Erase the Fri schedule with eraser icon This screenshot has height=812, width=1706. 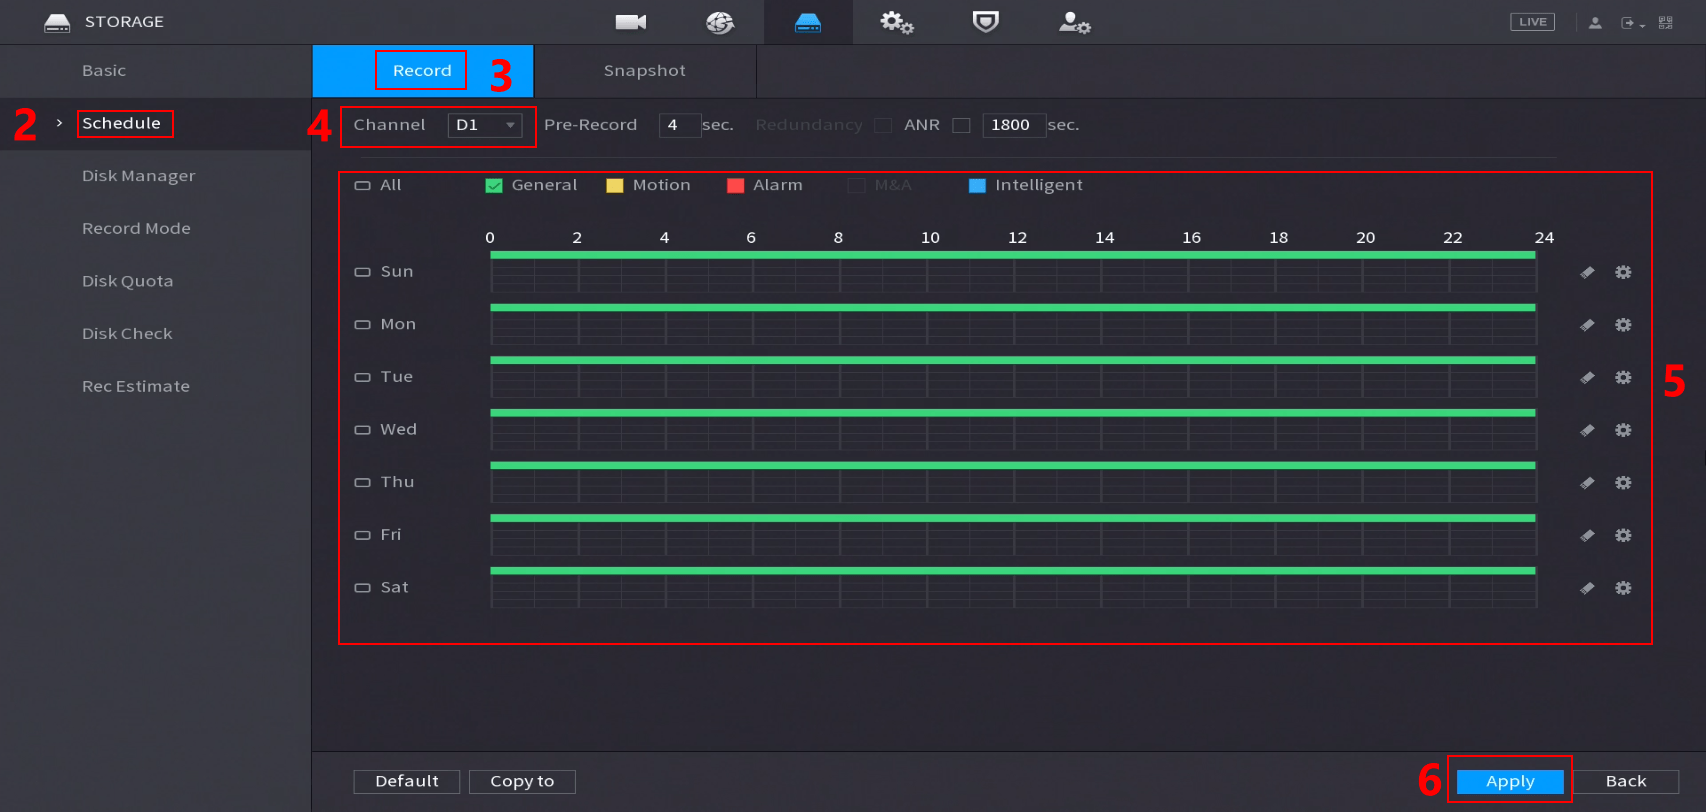click(1587, 536)
